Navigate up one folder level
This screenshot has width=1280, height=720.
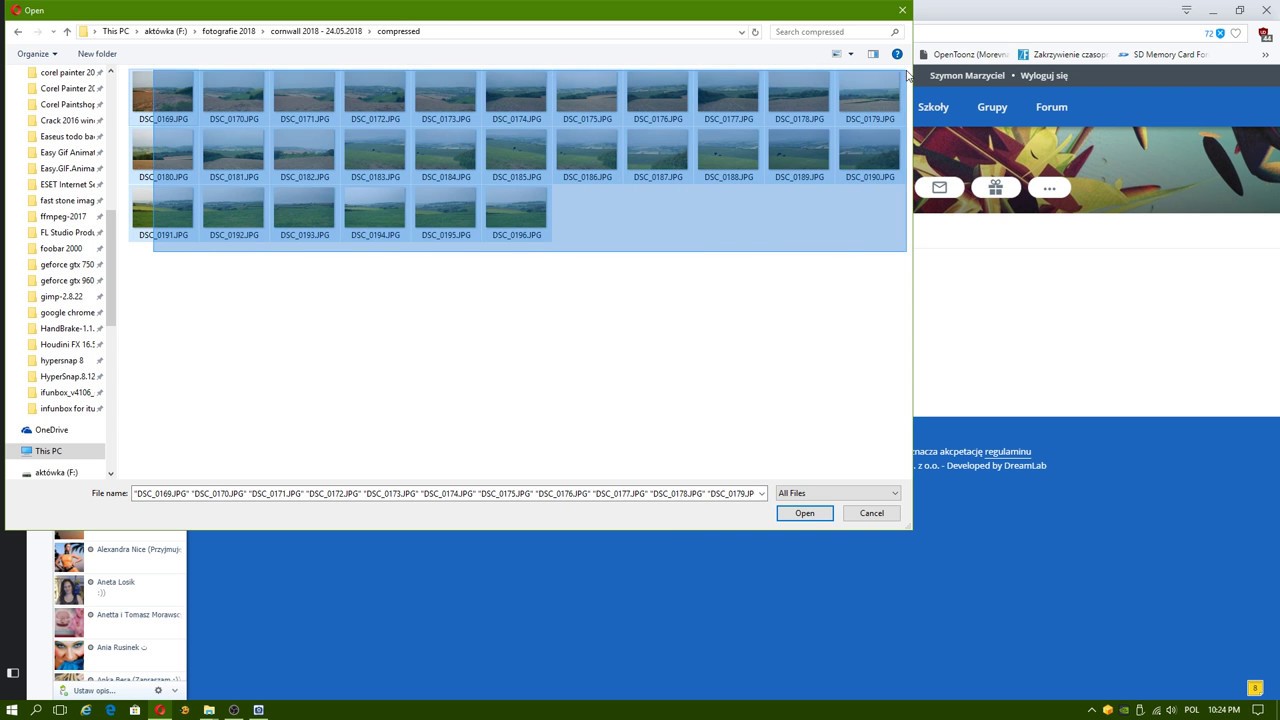click(67, 32)
